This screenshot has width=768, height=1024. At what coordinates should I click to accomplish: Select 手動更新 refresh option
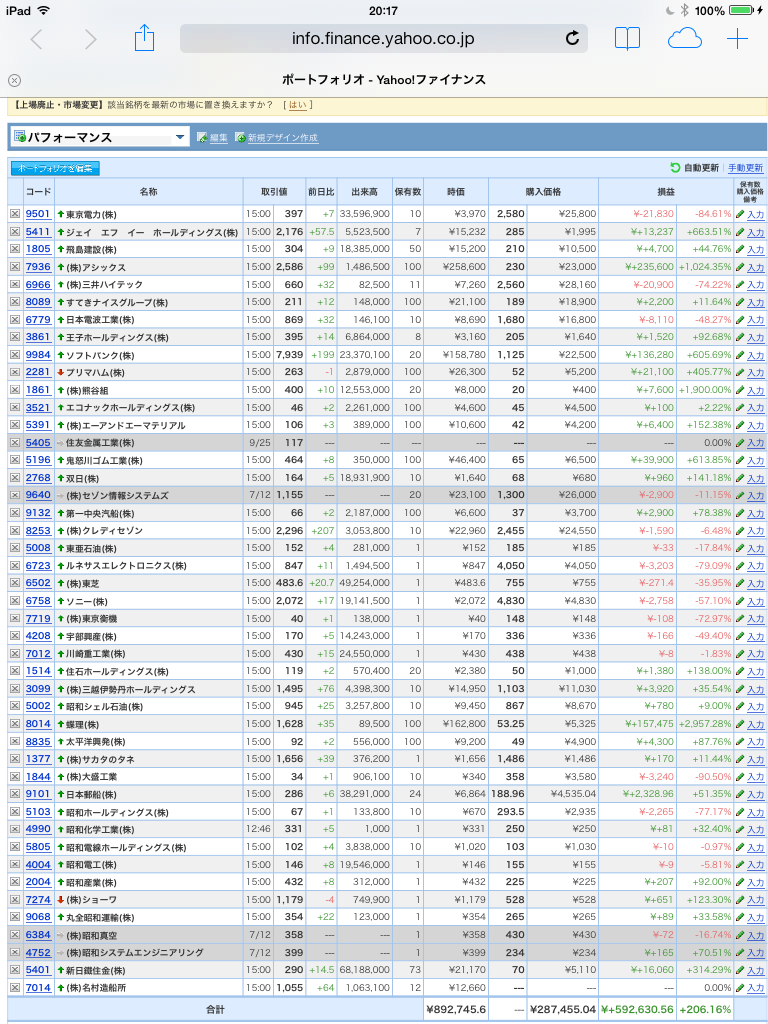(x=745, y=168)
